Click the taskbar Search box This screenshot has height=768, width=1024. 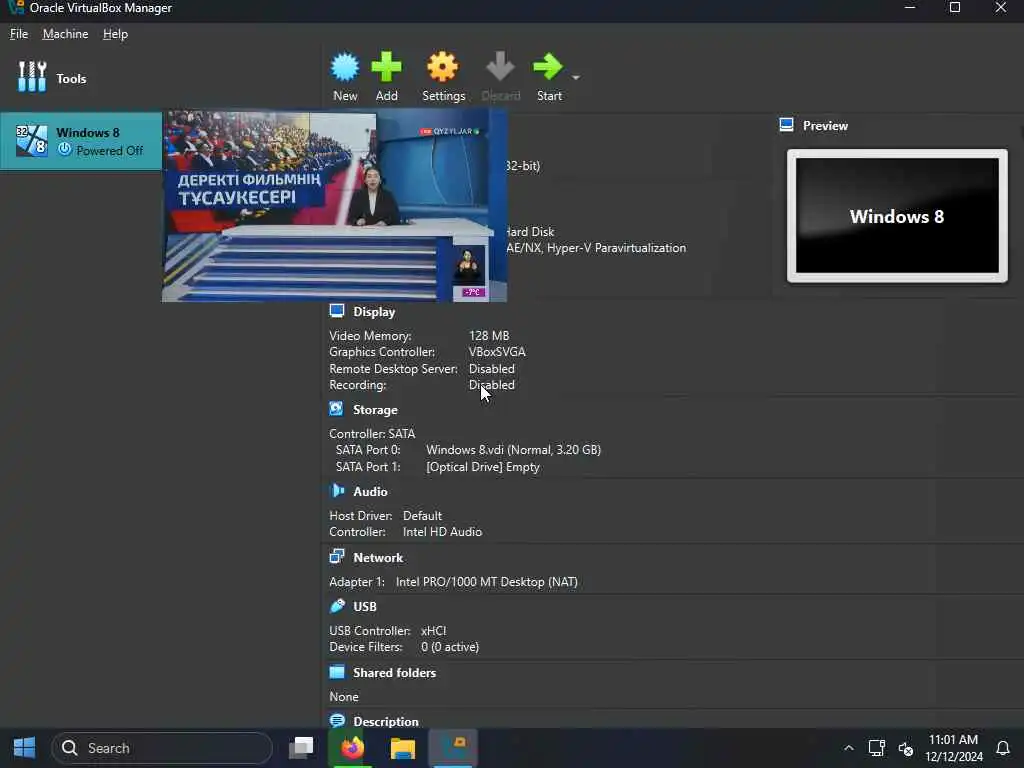[162, 748]
